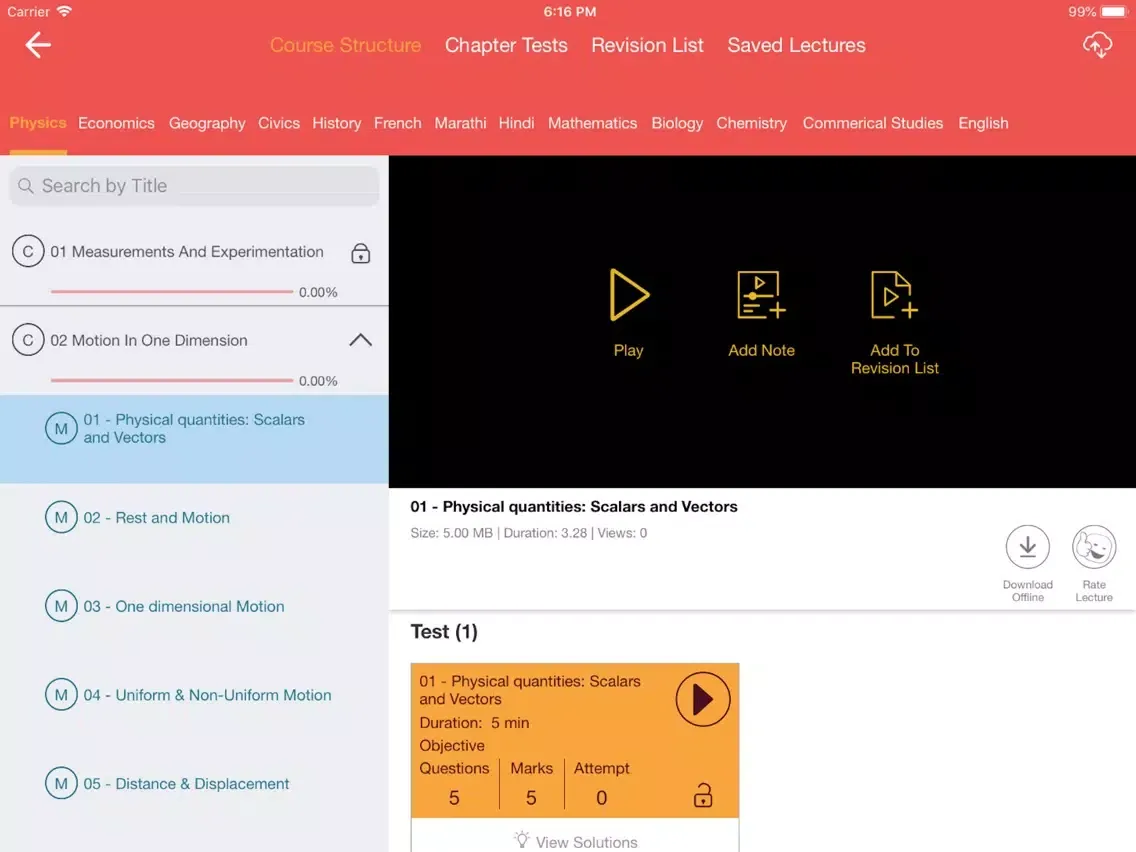Click the Questions count 5
1136x852 pixels.
point(454,798)
